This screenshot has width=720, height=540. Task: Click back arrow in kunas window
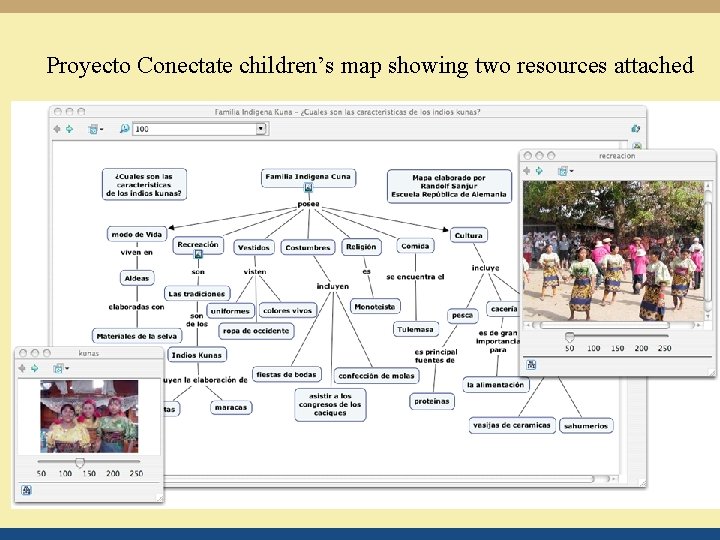(x=22, y=368)
